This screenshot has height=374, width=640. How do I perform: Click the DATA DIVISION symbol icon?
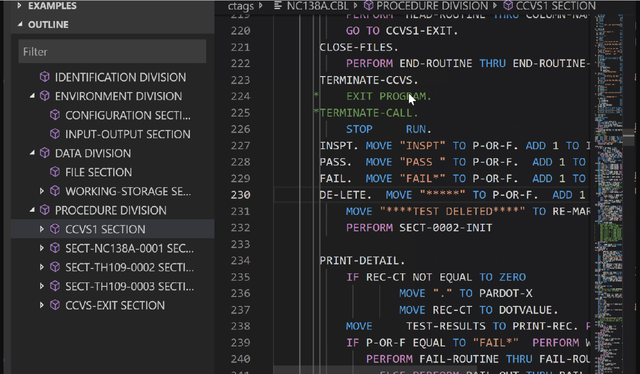pyautogui.click(x=45, y=153)
